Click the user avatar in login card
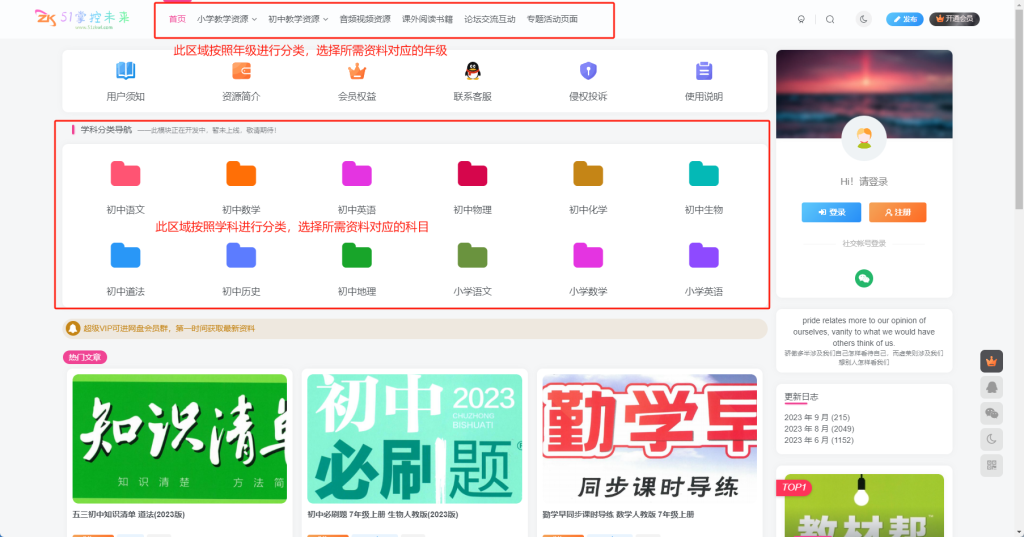This screenshot has height=537, width=1024. [x=864, y=138]
